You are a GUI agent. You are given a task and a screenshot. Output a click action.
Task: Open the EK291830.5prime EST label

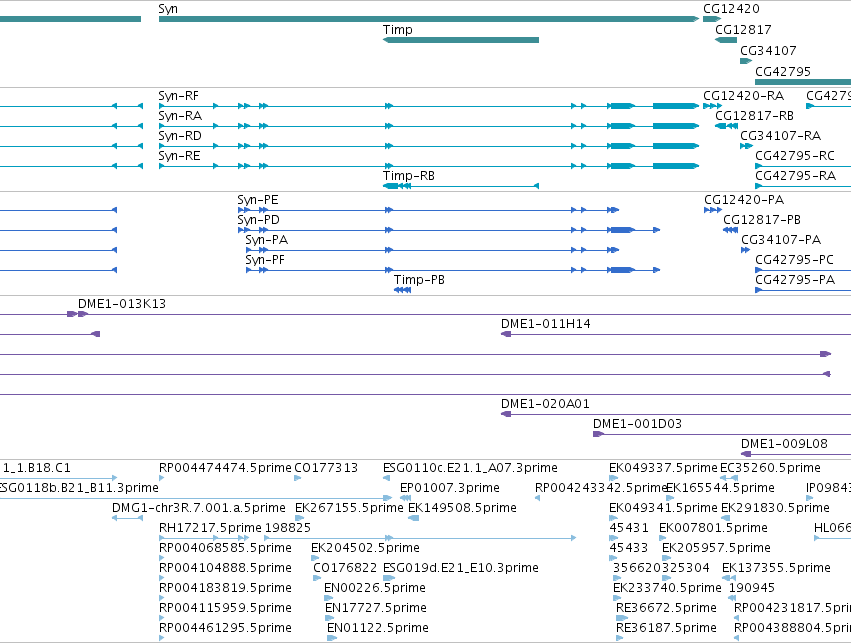click(775, 508)
